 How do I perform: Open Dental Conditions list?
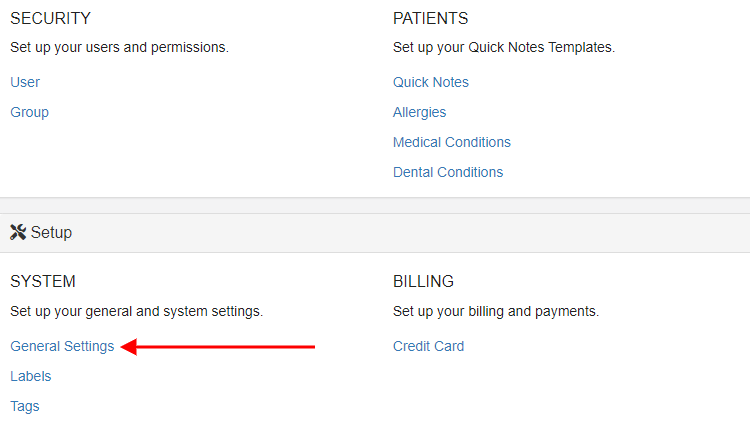[x=448, y=172]
